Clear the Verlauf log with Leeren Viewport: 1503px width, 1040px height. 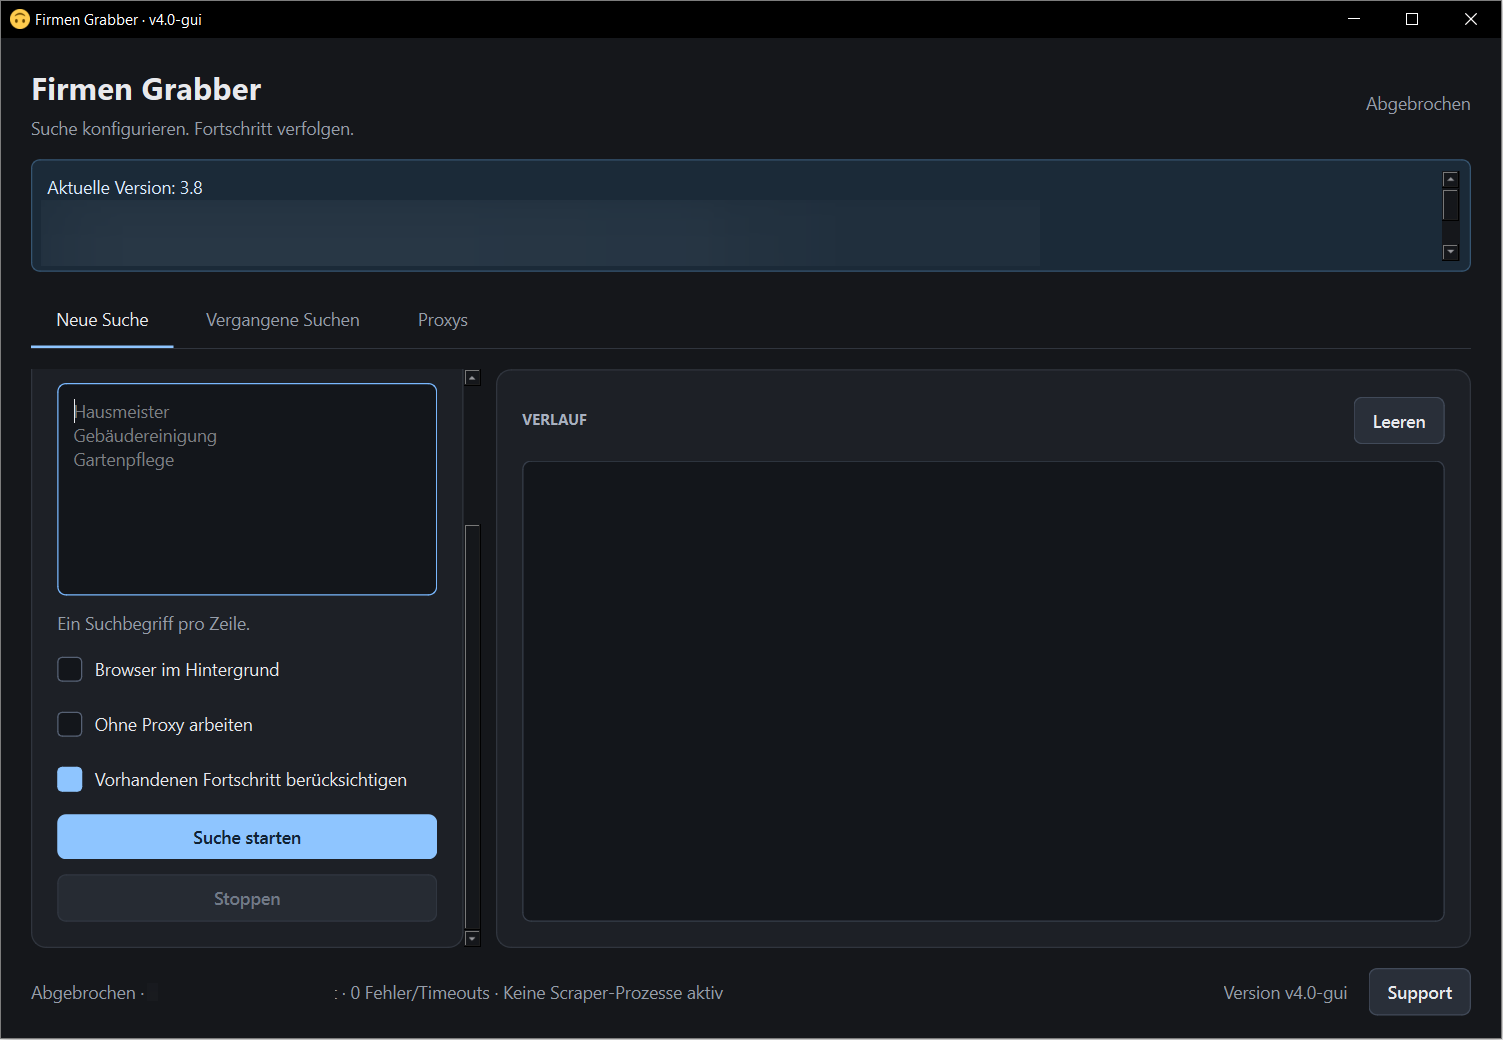coord(1399,421)
